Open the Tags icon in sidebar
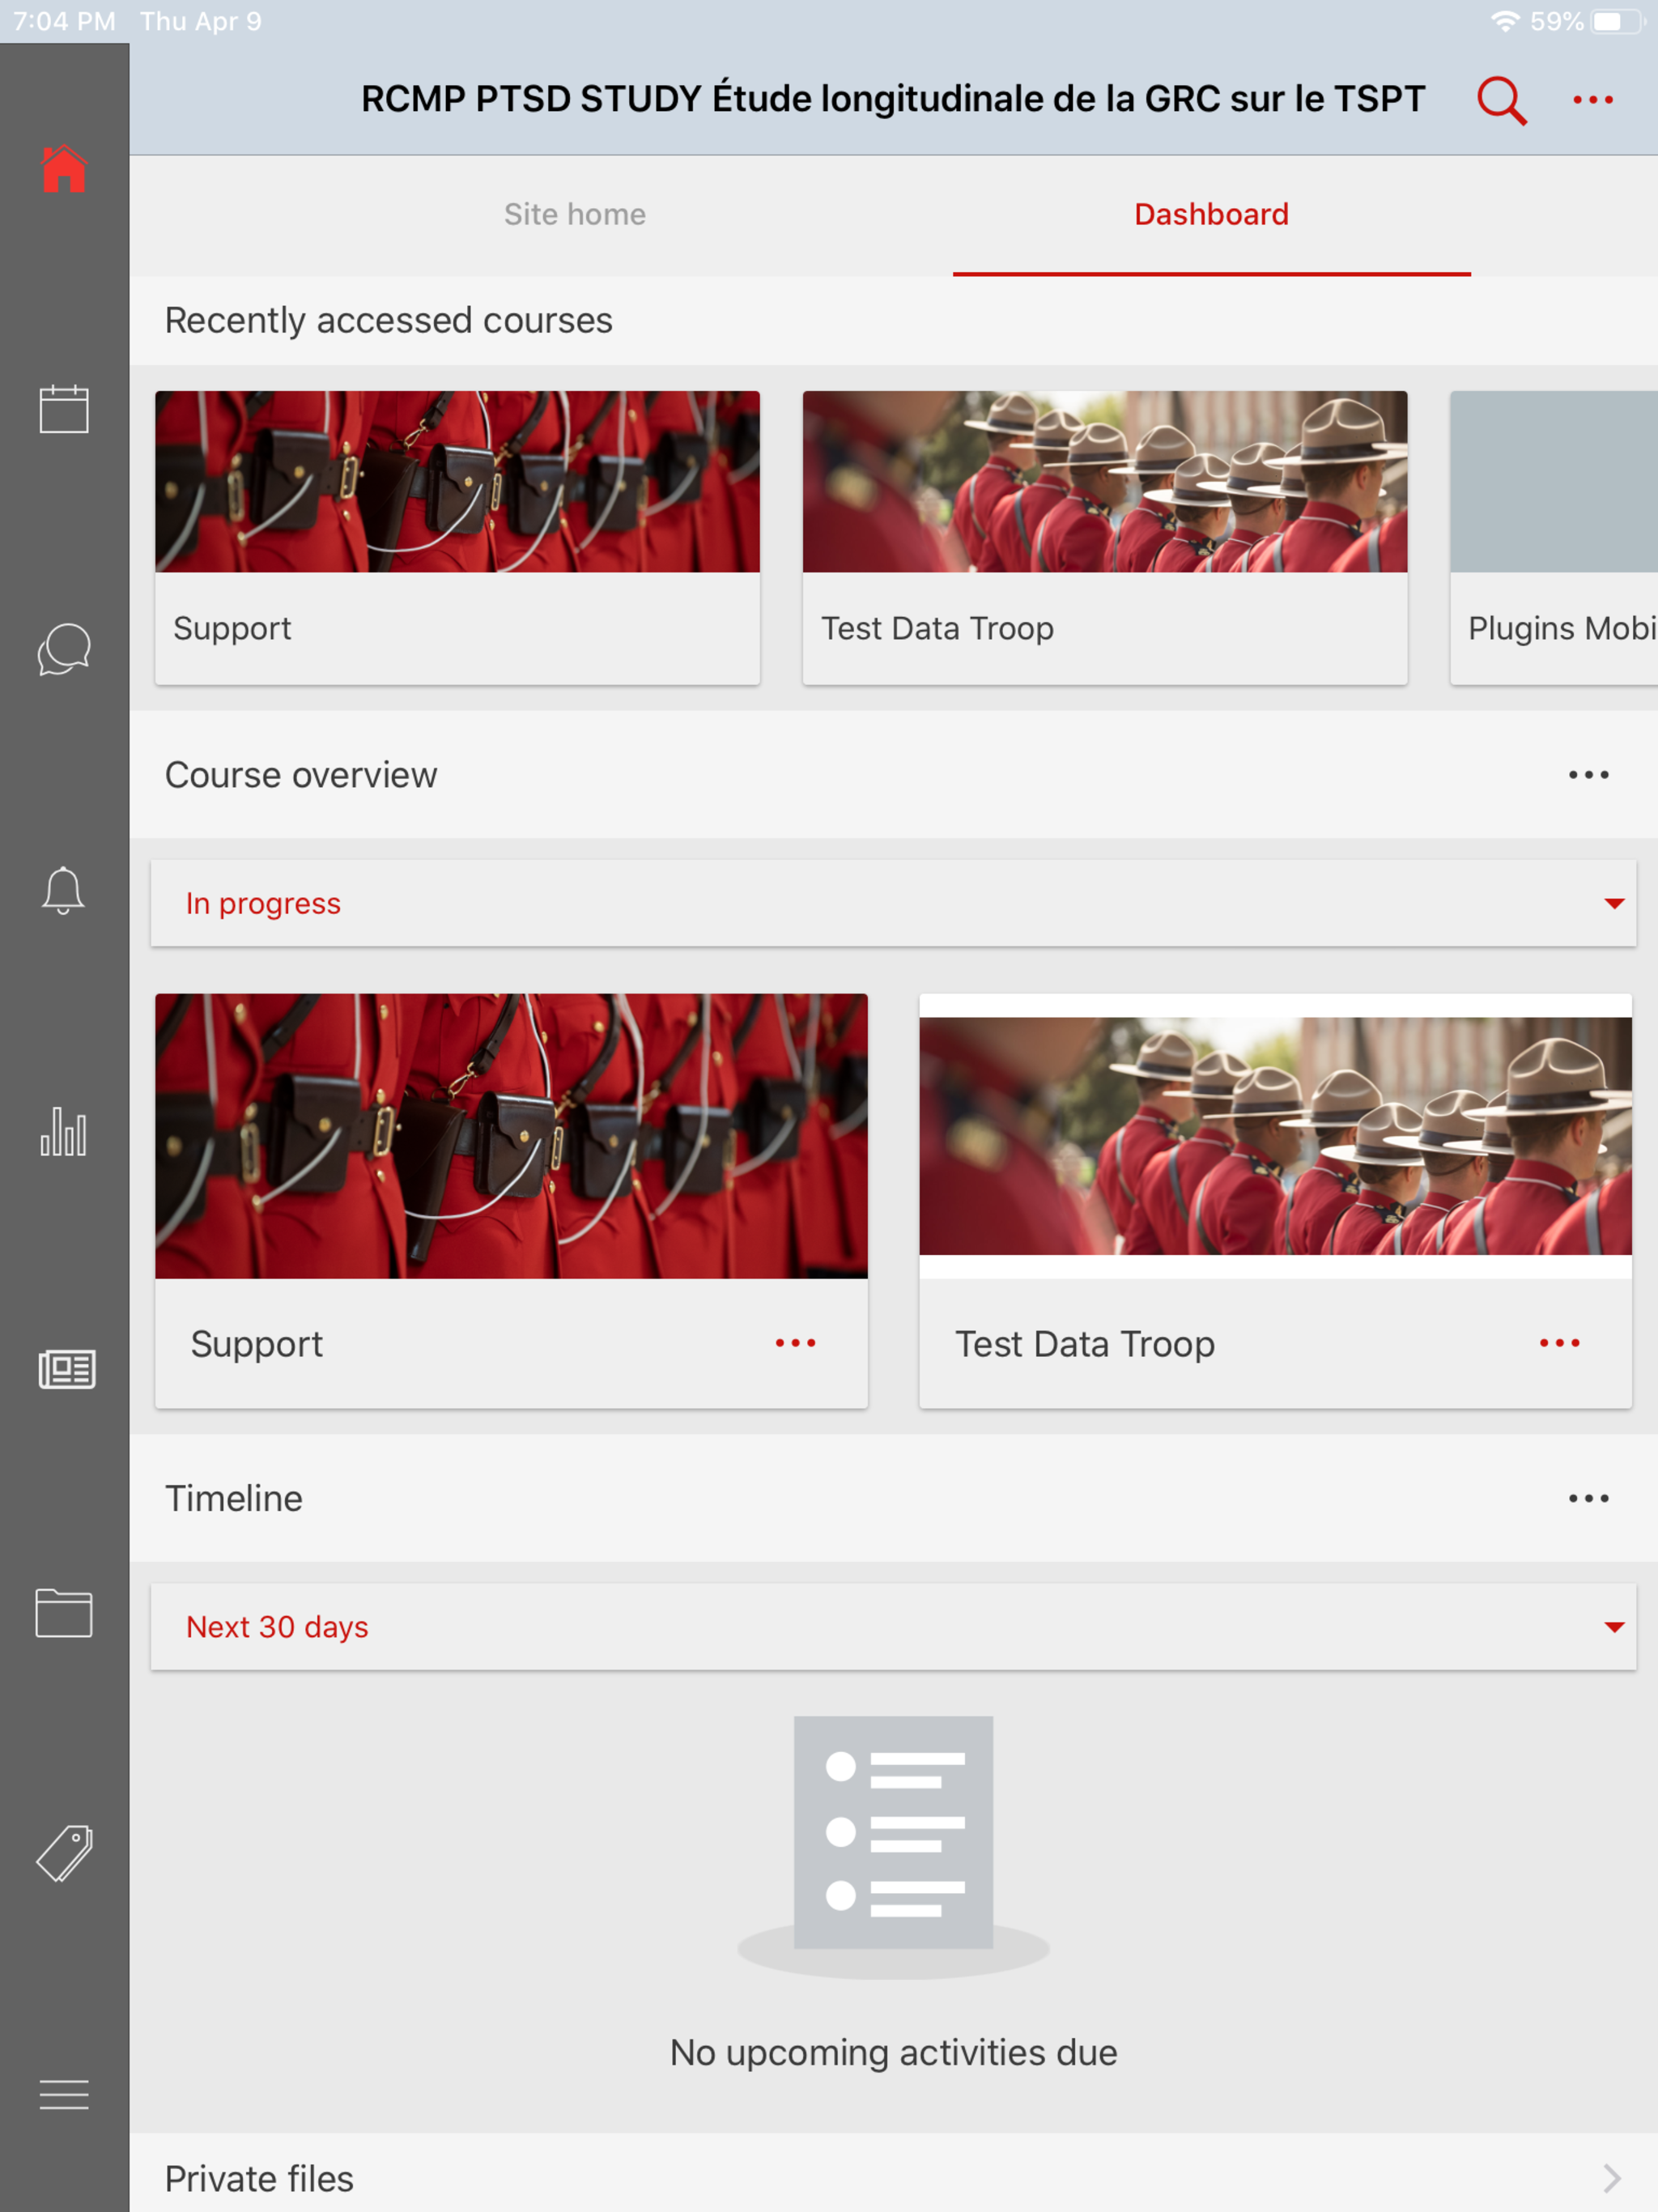This screenshot has width=1658, height=2212. pos(65,1853)
